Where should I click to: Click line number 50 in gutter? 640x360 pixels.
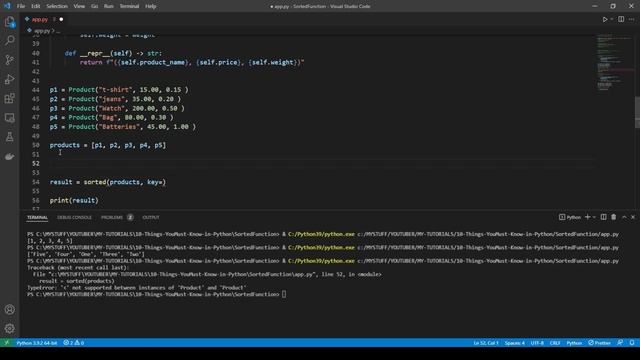36,145
